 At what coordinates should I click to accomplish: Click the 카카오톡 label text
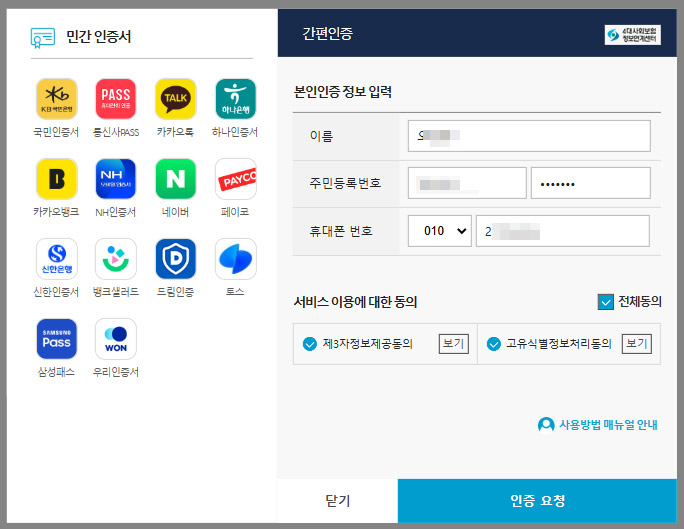175,132
